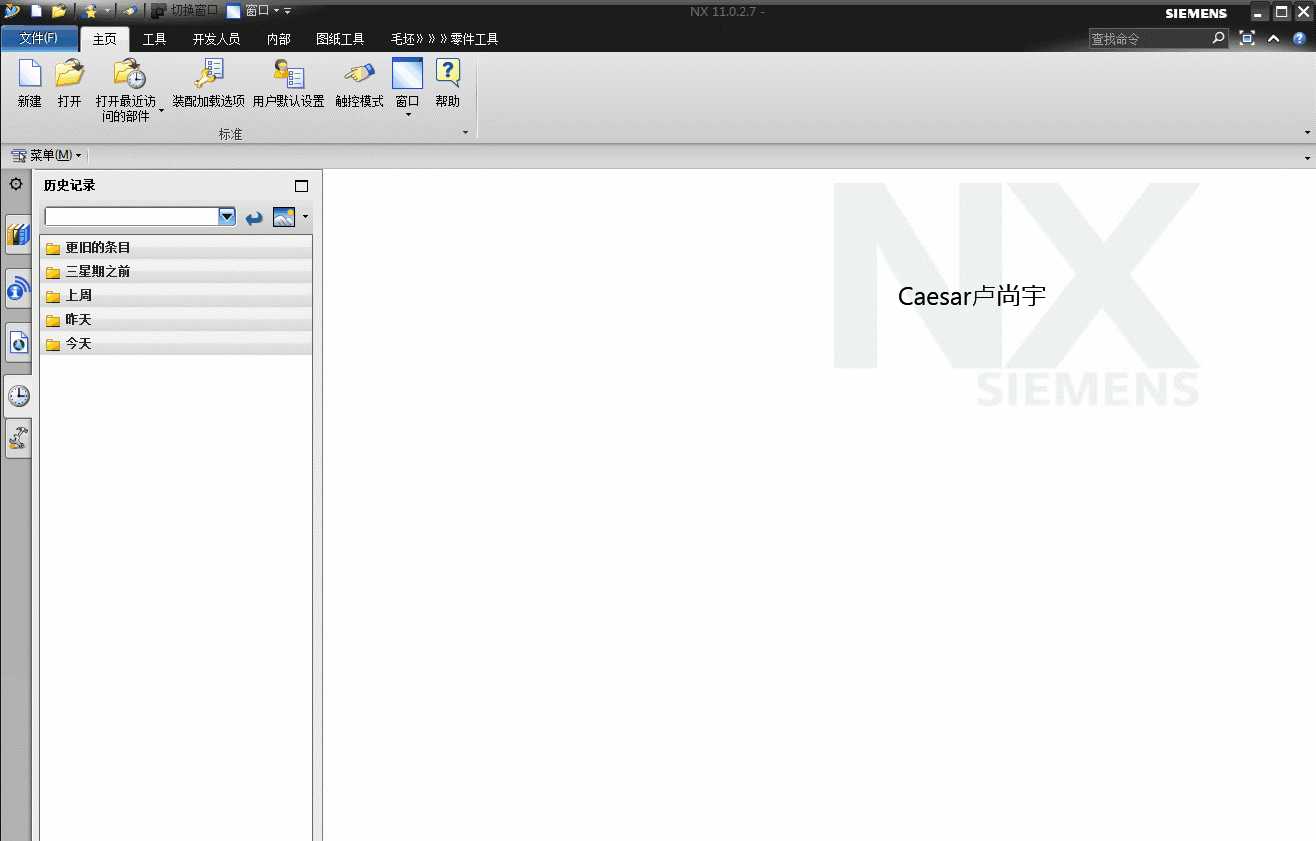Image resolution: width=1316 pixels, height=841 pixels.
Task: Switch to the 工具 tab
Action: tap(155, 39)
